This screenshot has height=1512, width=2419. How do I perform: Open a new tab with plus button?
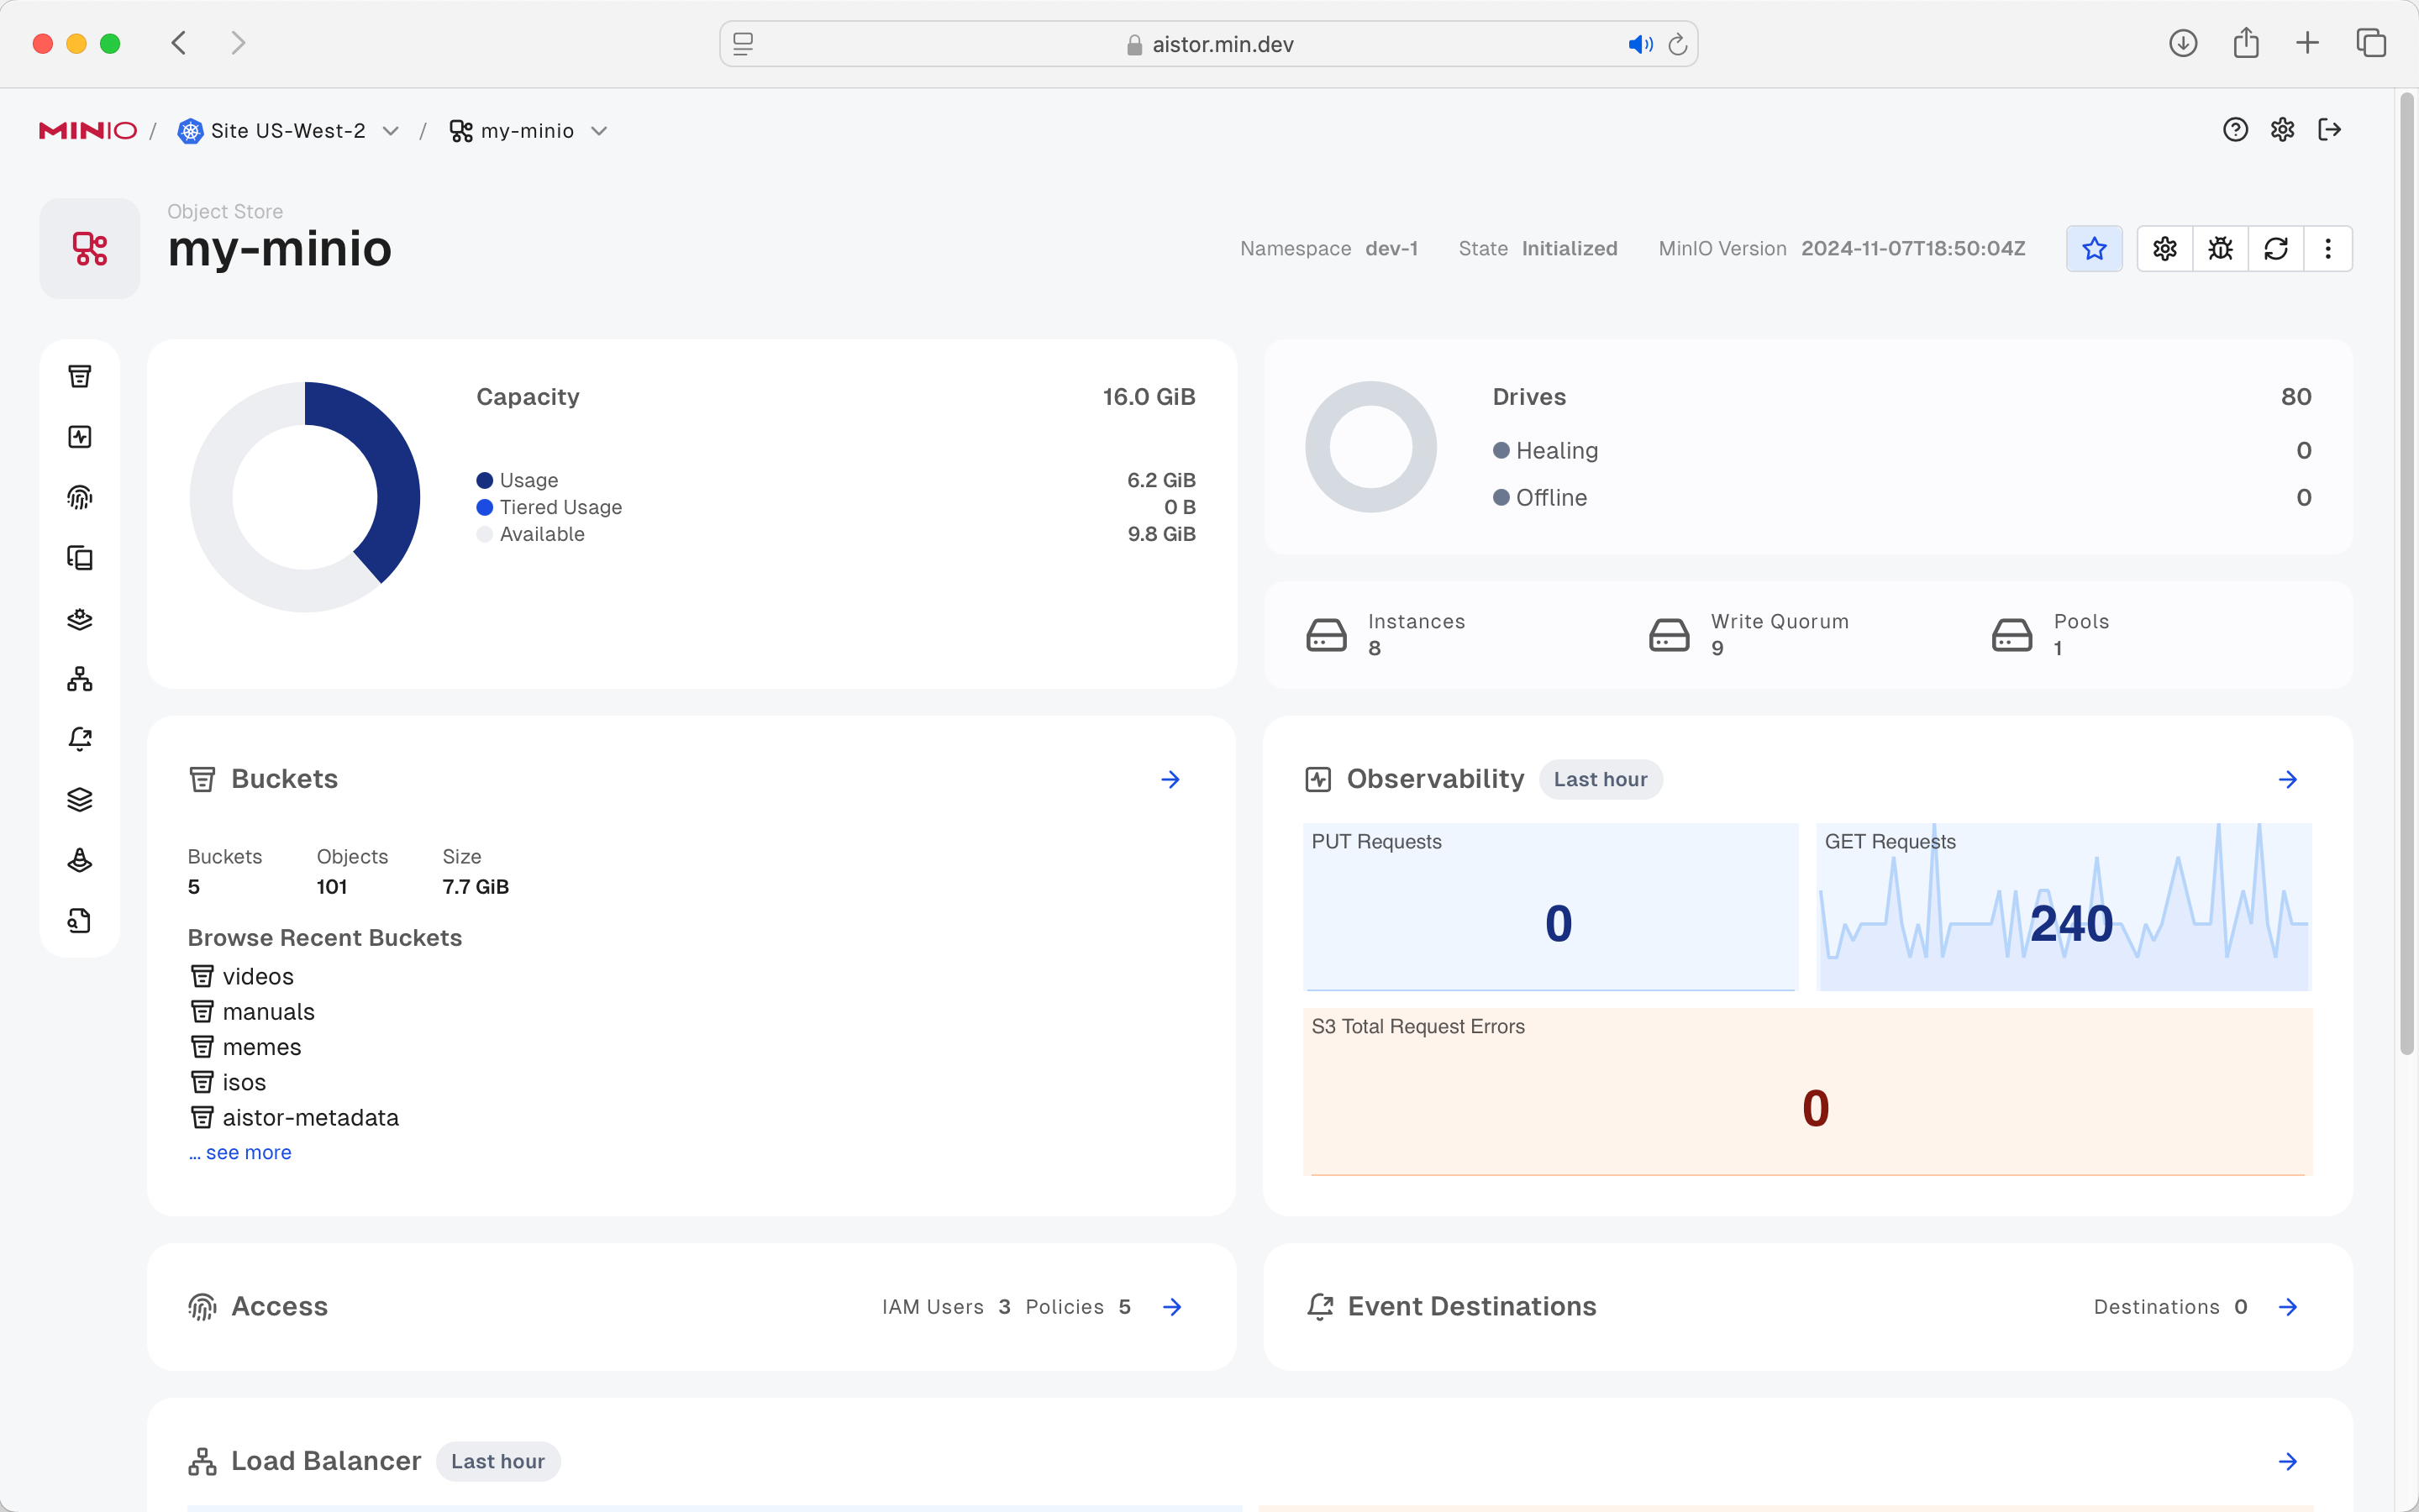pyautogui.click(x=2307, y=43)
